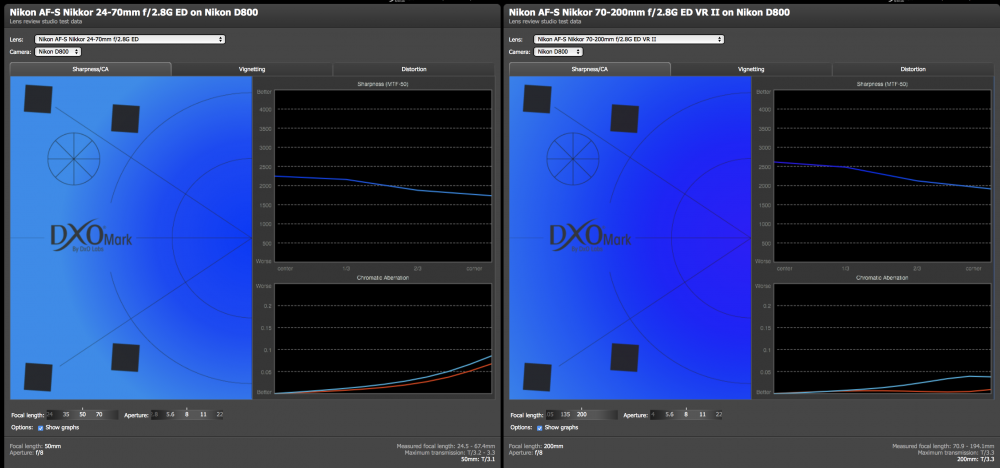The image size is (1000, 468).
Task: Open the Lens dropdown in the 70-200mm panel
Action: point(629,40)
